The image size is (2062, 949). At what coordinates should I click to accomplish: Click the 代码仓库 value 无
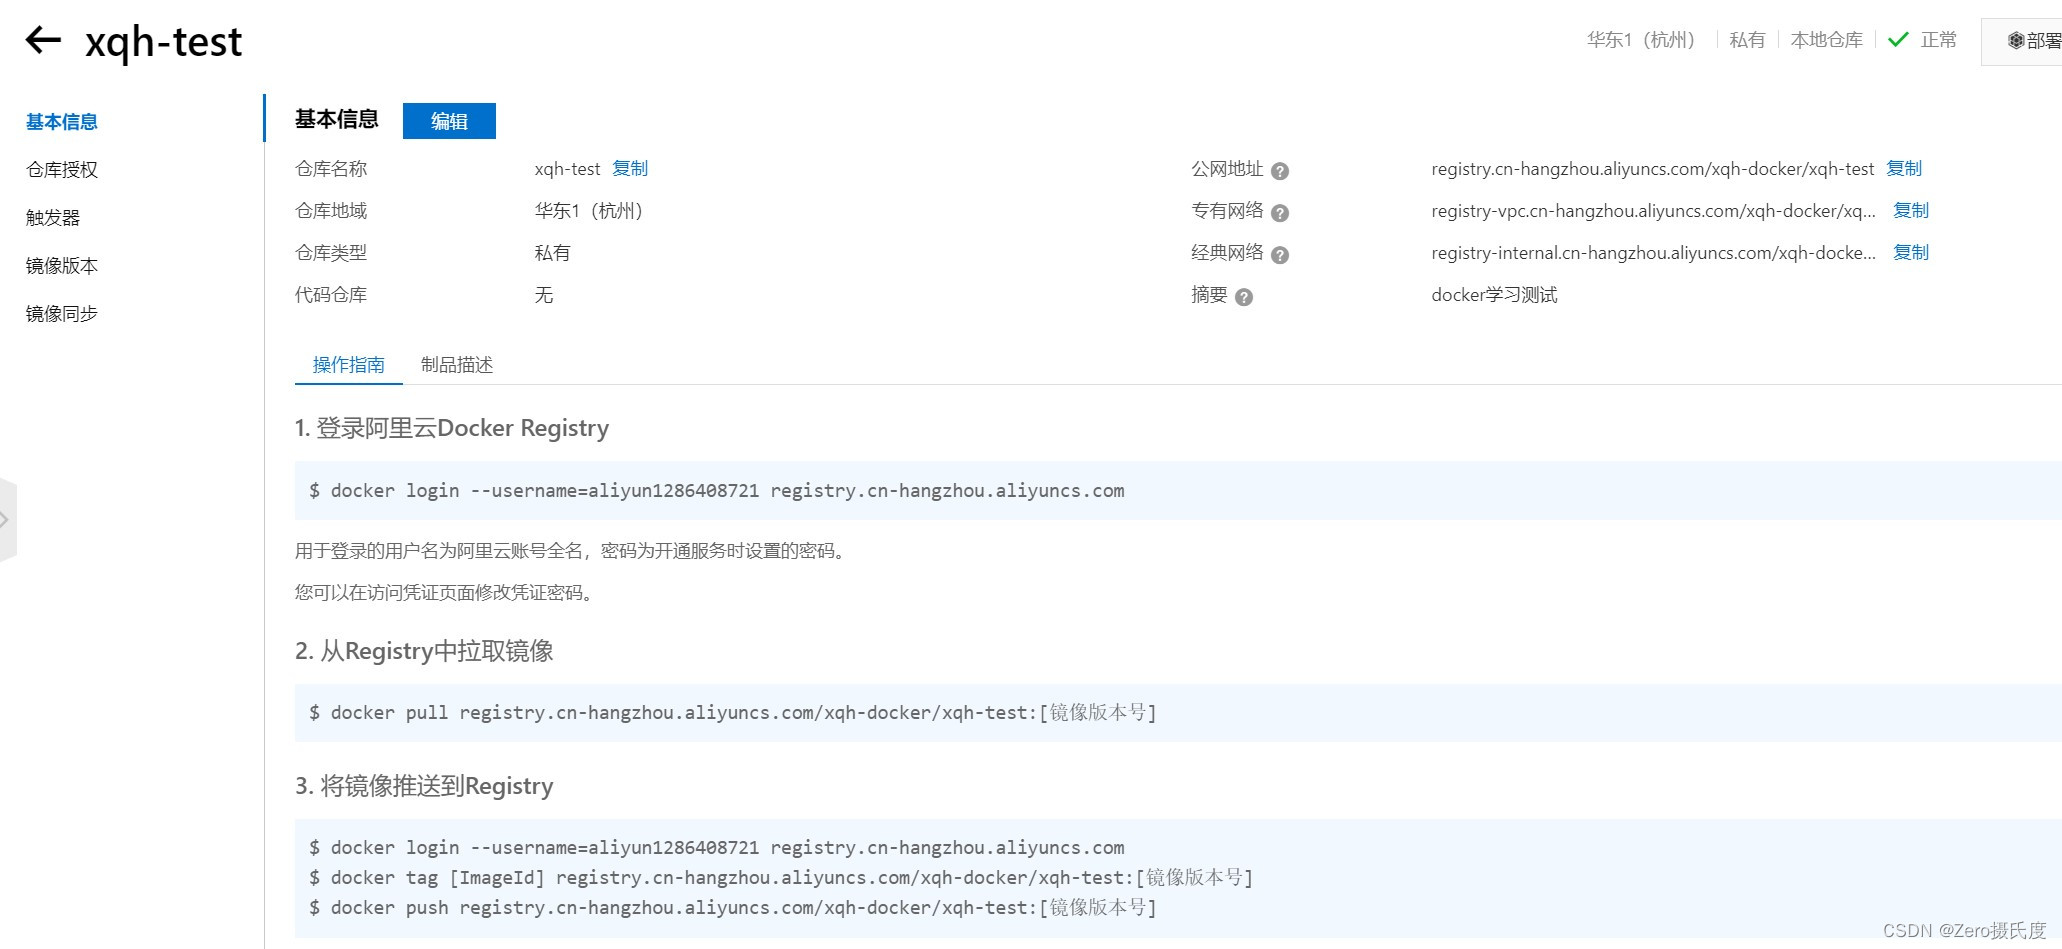pyautogui.click(x=543, y=295)
